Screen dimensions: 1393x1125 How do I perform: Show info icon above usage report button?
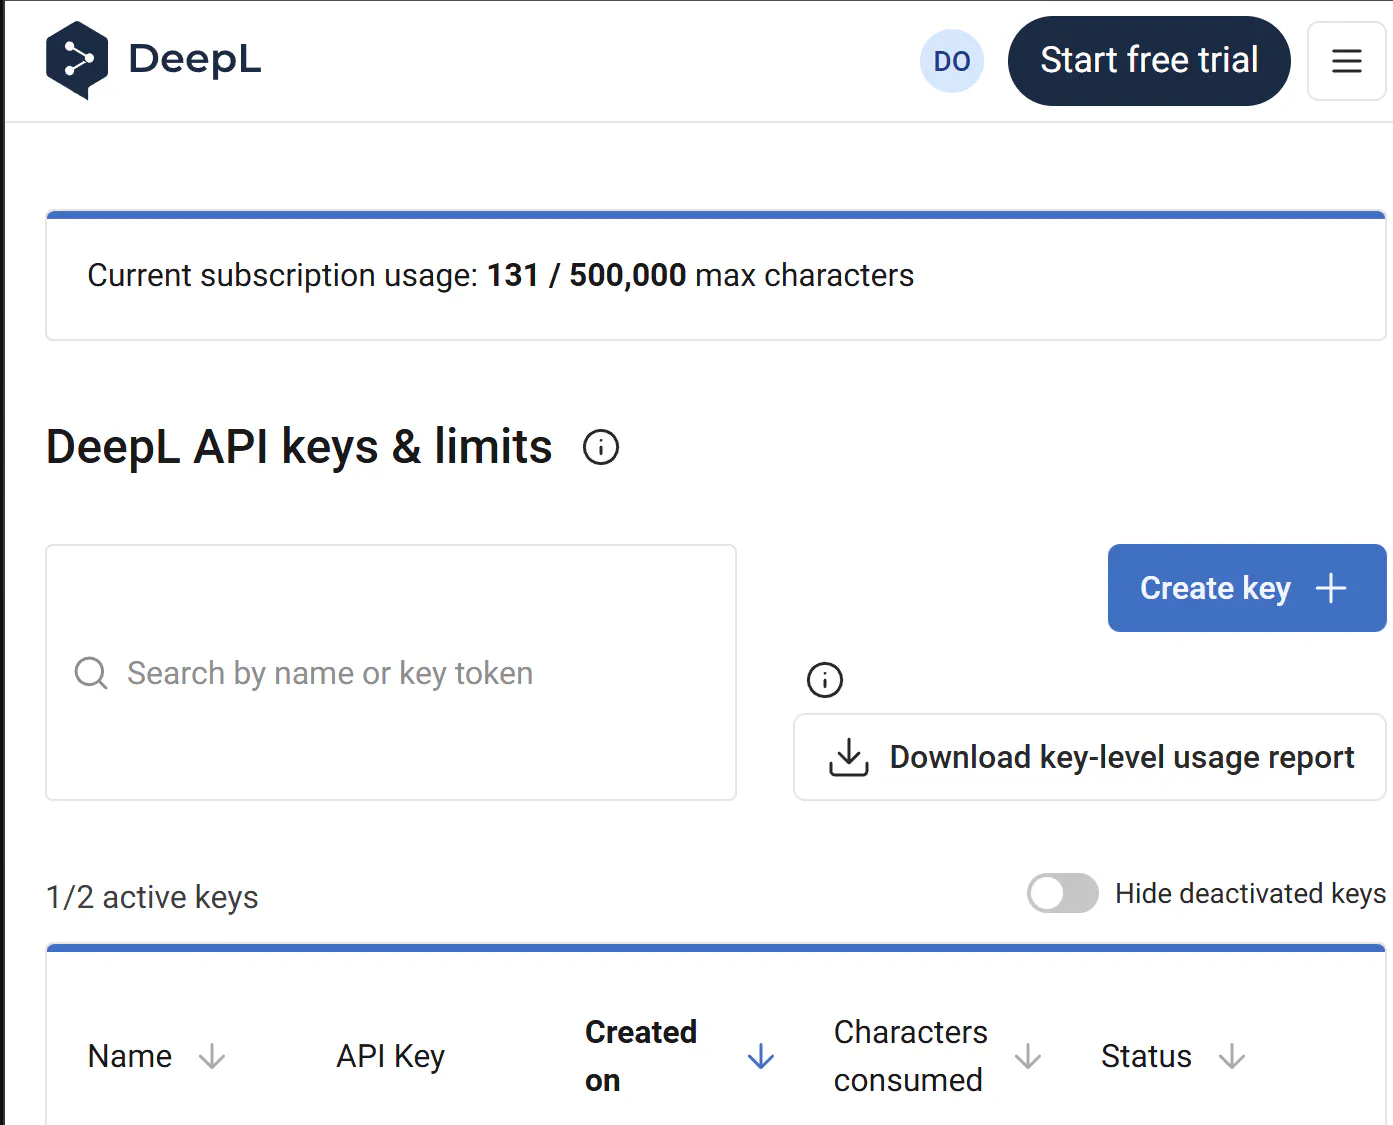[825, 680]
